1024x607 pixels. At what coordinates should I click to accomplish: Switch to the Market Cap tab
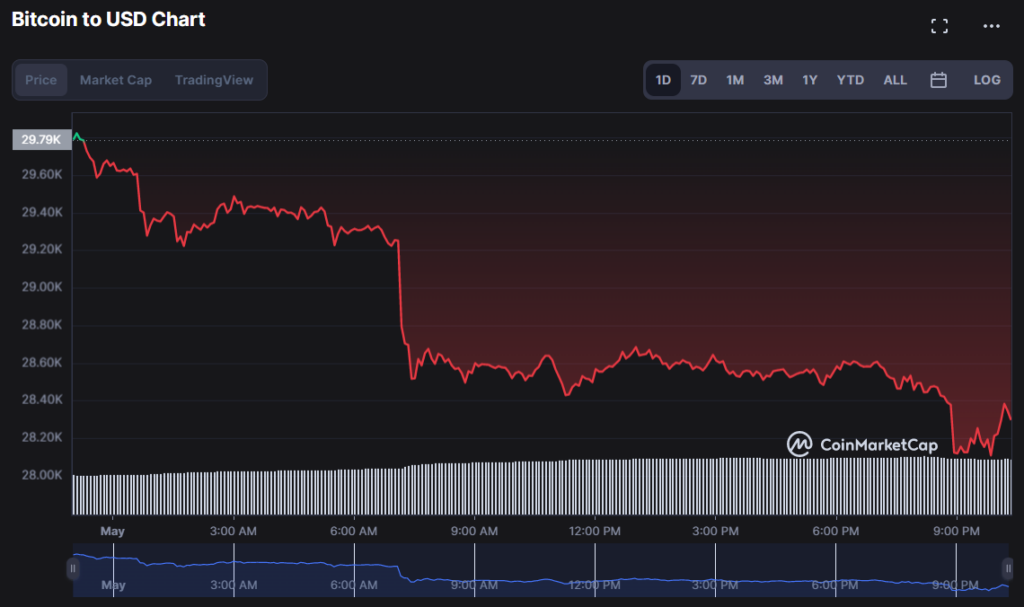click(x=116, y=79)
